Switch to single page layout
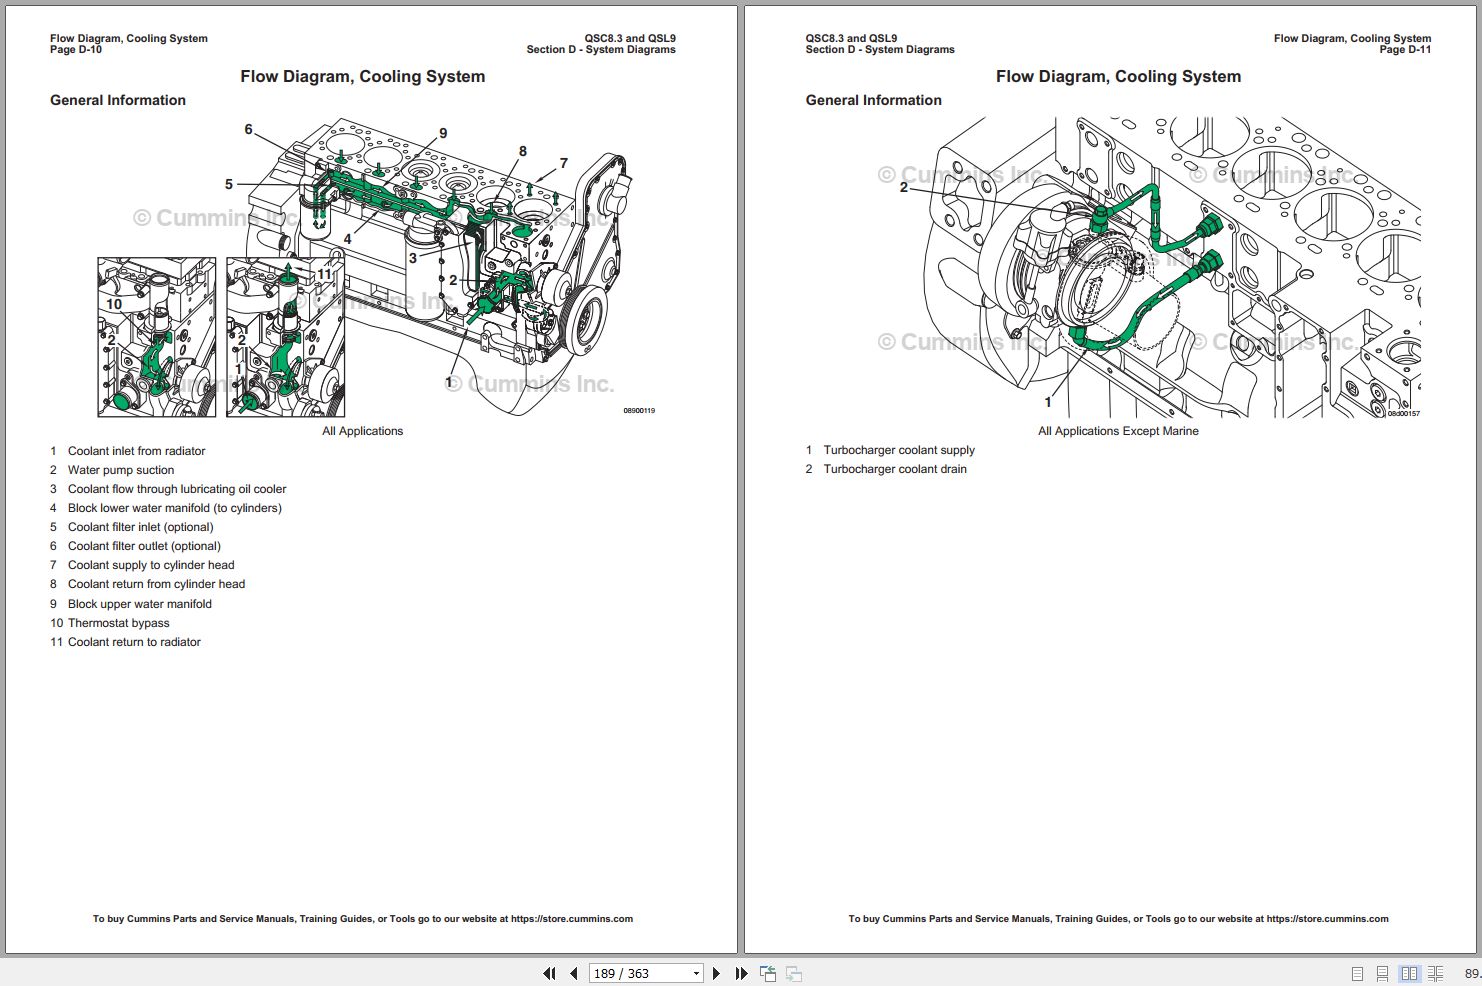1482x986 pixels. [1357, 973]
